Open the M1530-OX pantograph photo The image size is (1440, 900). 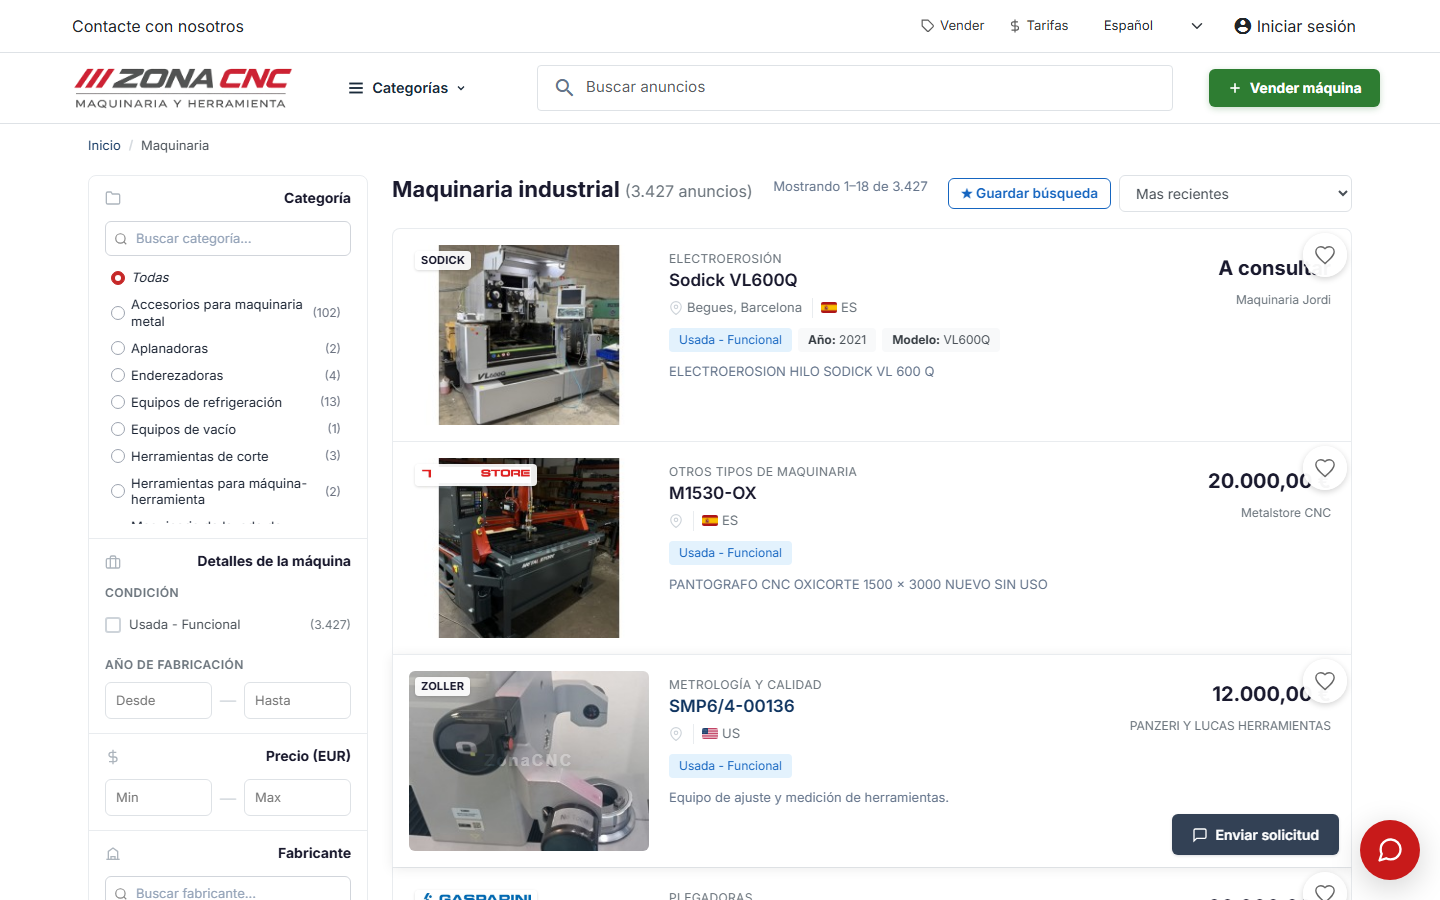tap(529, 548)
